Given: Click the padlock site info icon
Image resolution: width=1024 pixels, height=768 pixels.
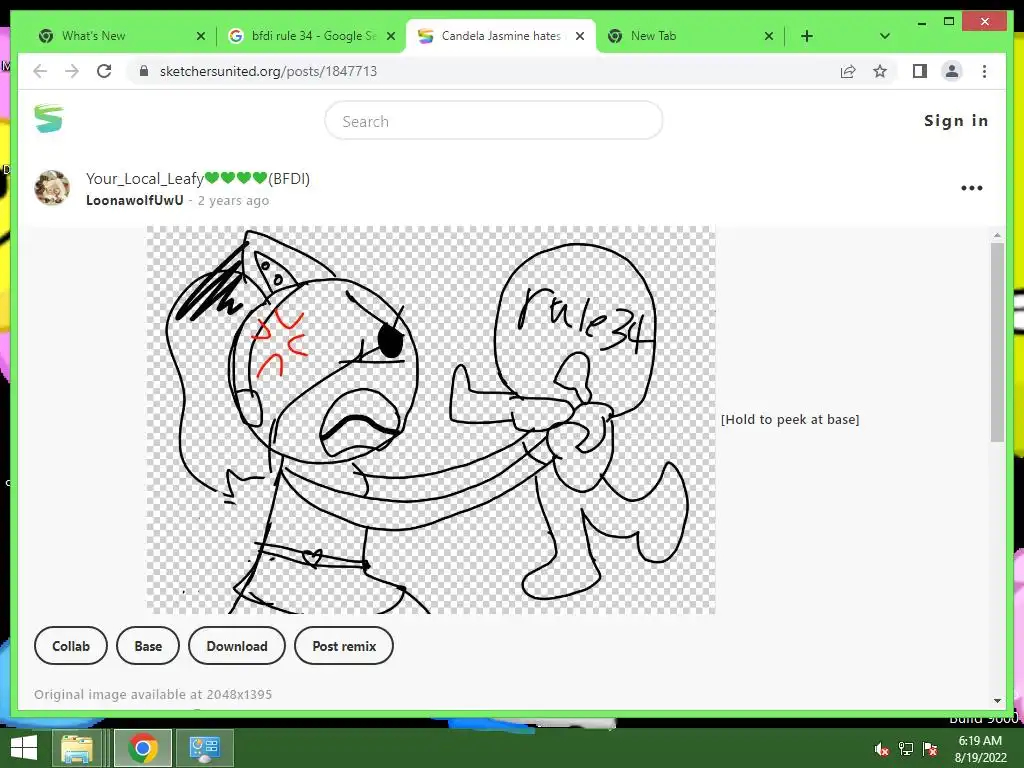Looking at the screenshot, I should pyautogui.click(x=144, y=71).
